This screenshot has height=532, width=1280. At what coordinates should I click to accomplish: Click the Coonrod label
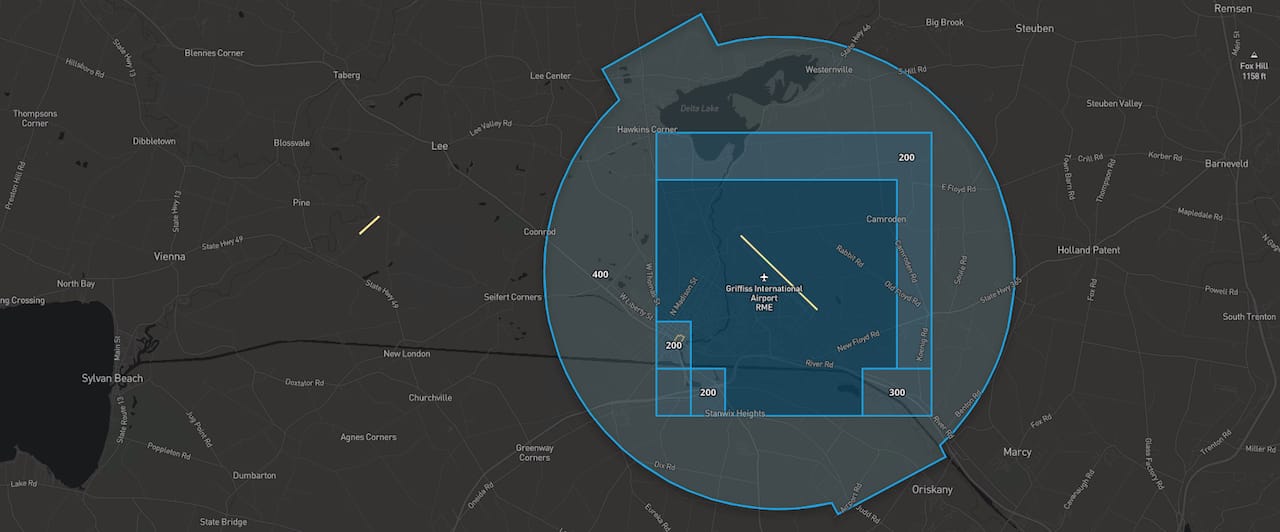(540, 231)
